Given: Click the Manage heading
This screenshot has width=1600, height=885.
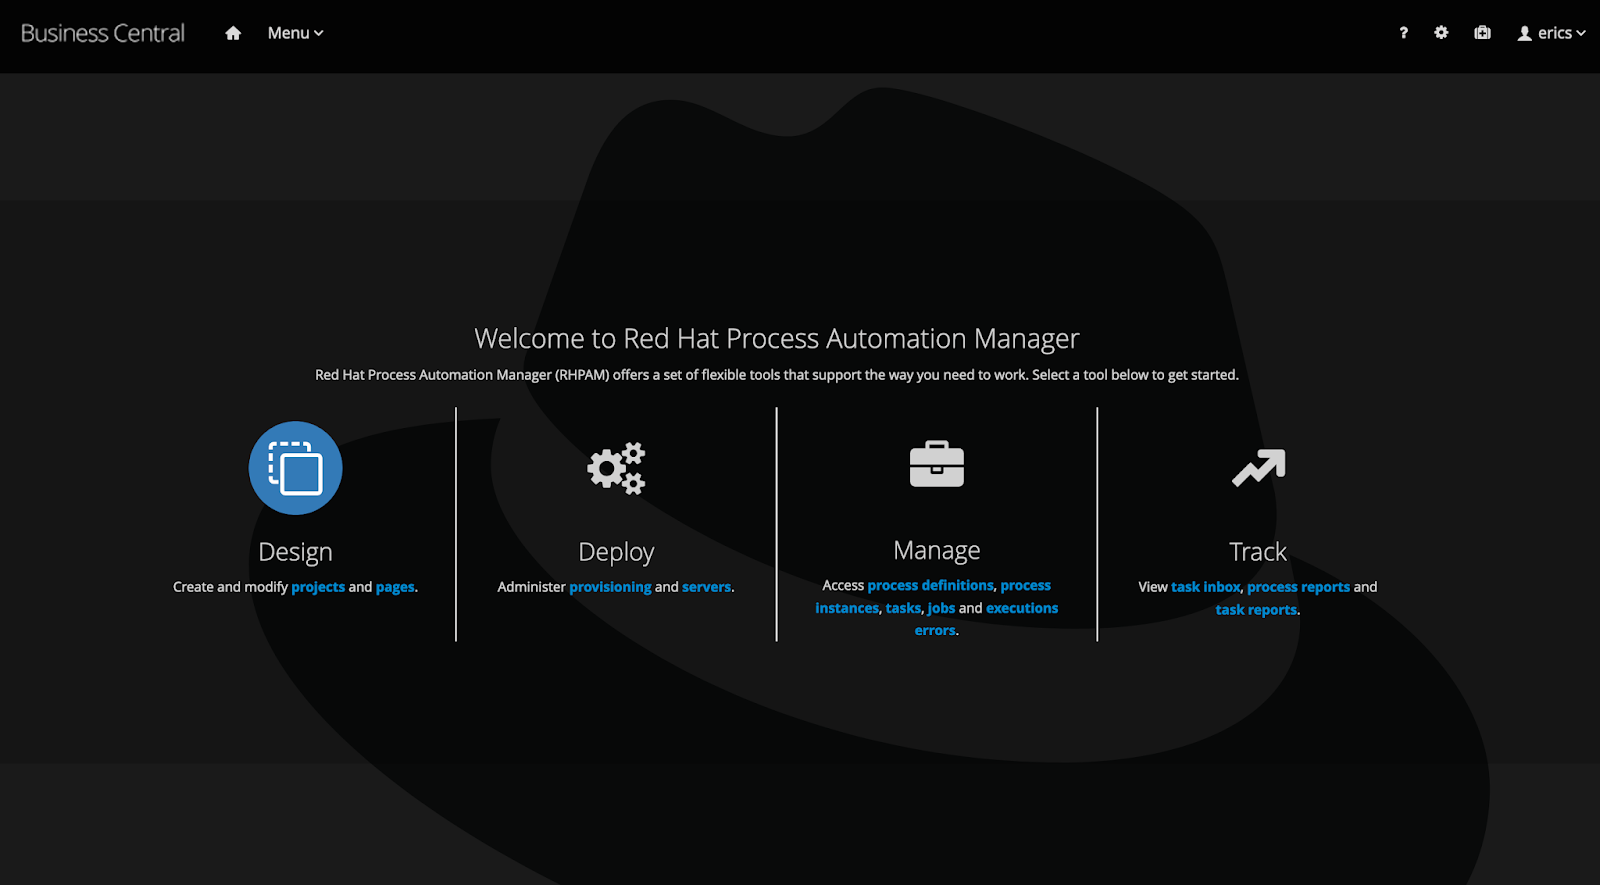Looking at the screenshot, I should click(937, 551).
